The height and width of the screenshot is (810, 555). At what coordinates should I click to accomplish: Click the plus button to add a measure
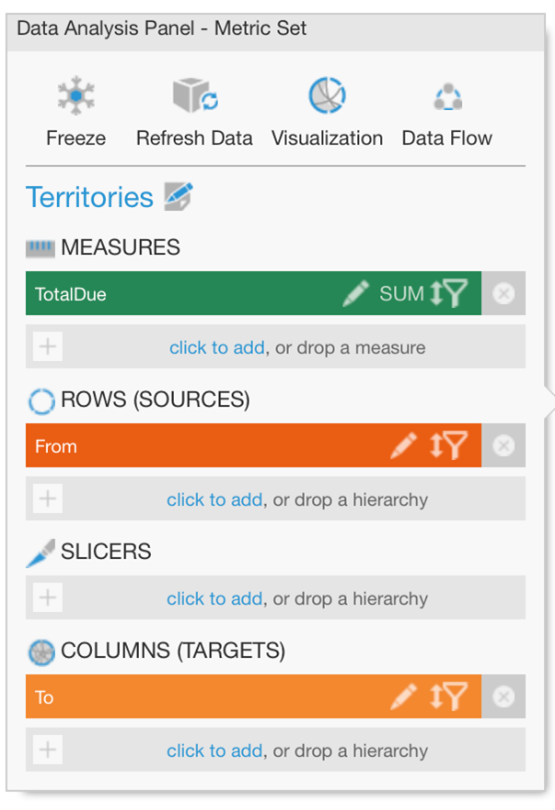pyautogui.click(x=48, y=346)
